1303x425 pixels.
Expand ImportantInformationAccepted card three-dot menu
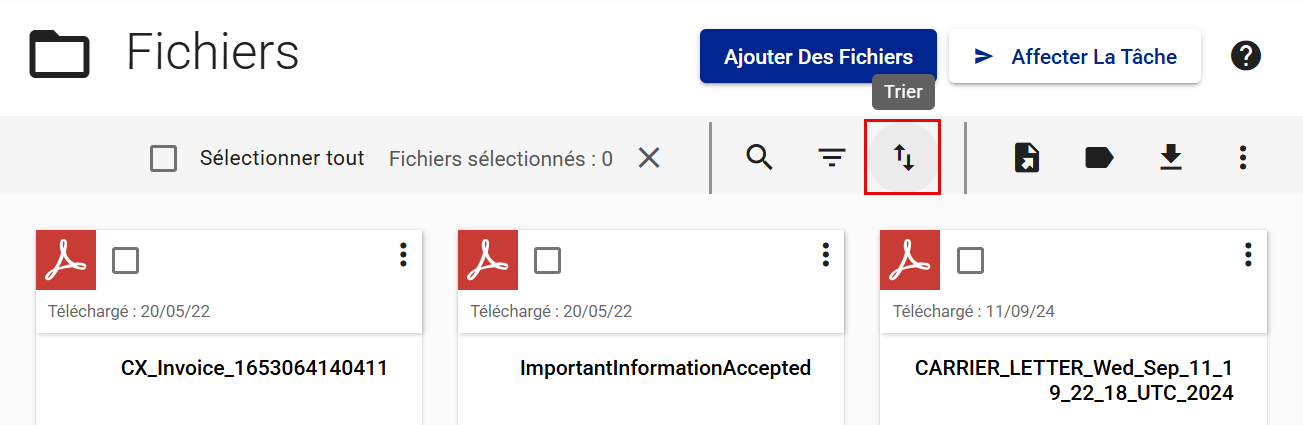[825, 255]
